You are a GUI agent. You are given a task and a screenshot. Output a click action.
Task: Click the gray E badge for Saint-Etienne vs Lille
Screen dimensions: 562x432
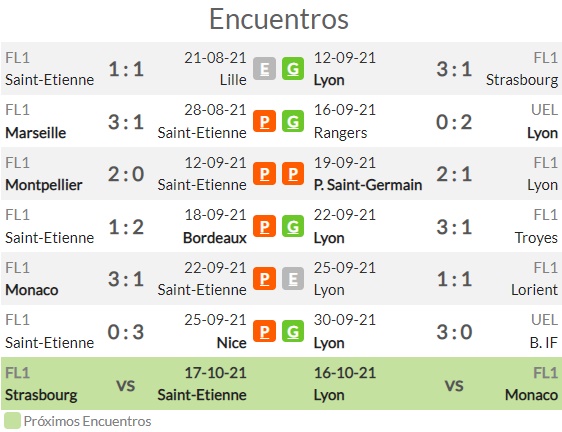coord(264,68)
